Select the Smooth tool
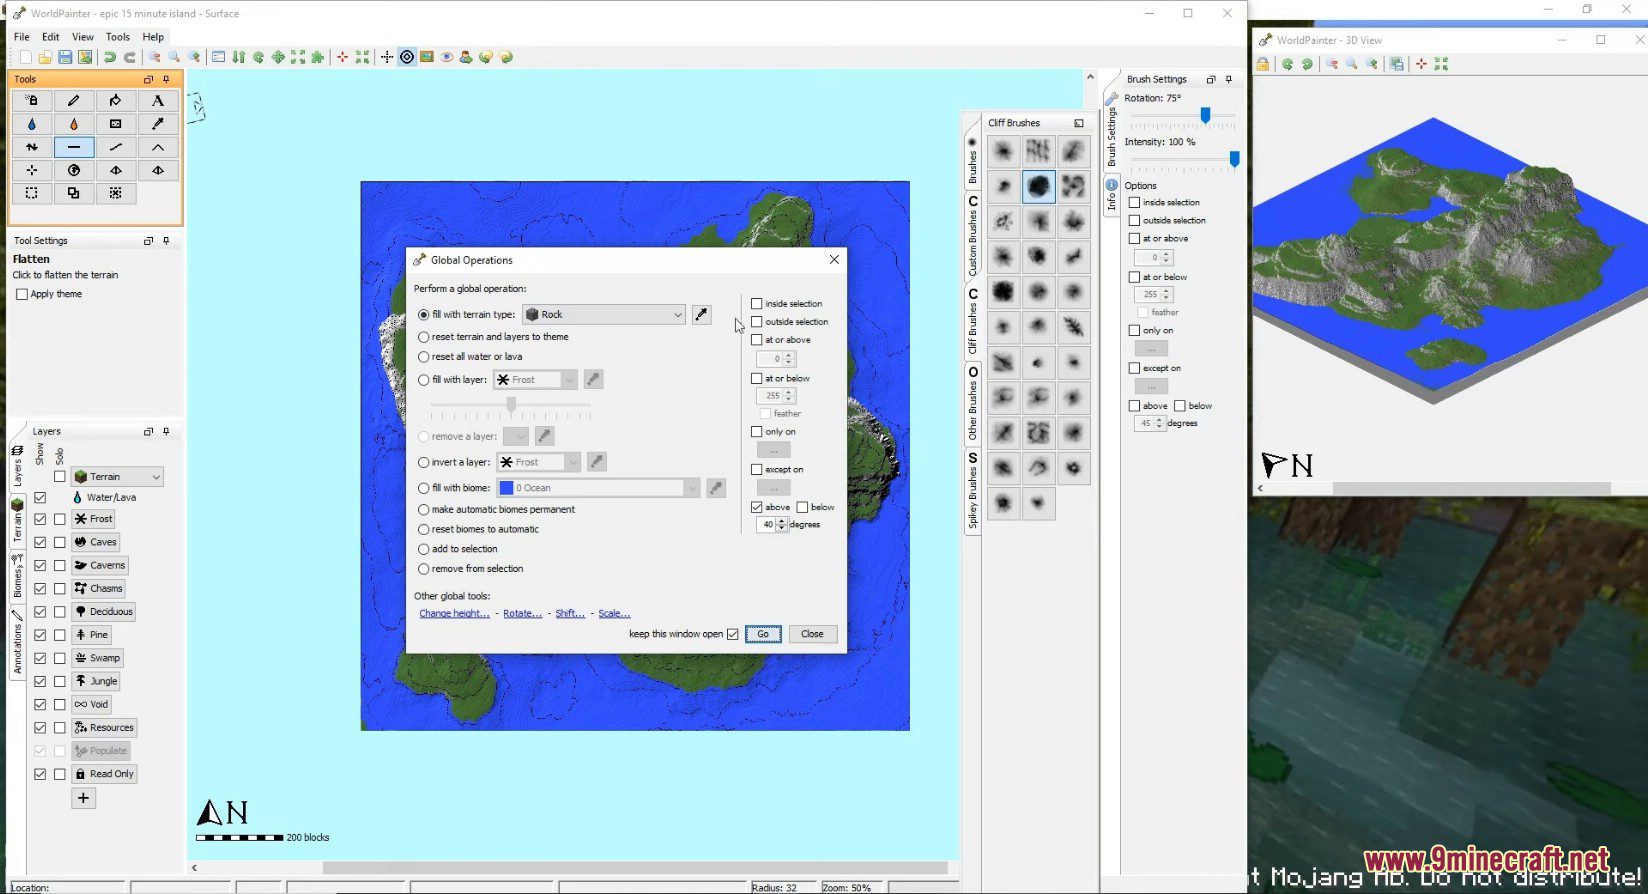Image resolution: width=1648 pixels, height=894 pixels. click(116, 147)
